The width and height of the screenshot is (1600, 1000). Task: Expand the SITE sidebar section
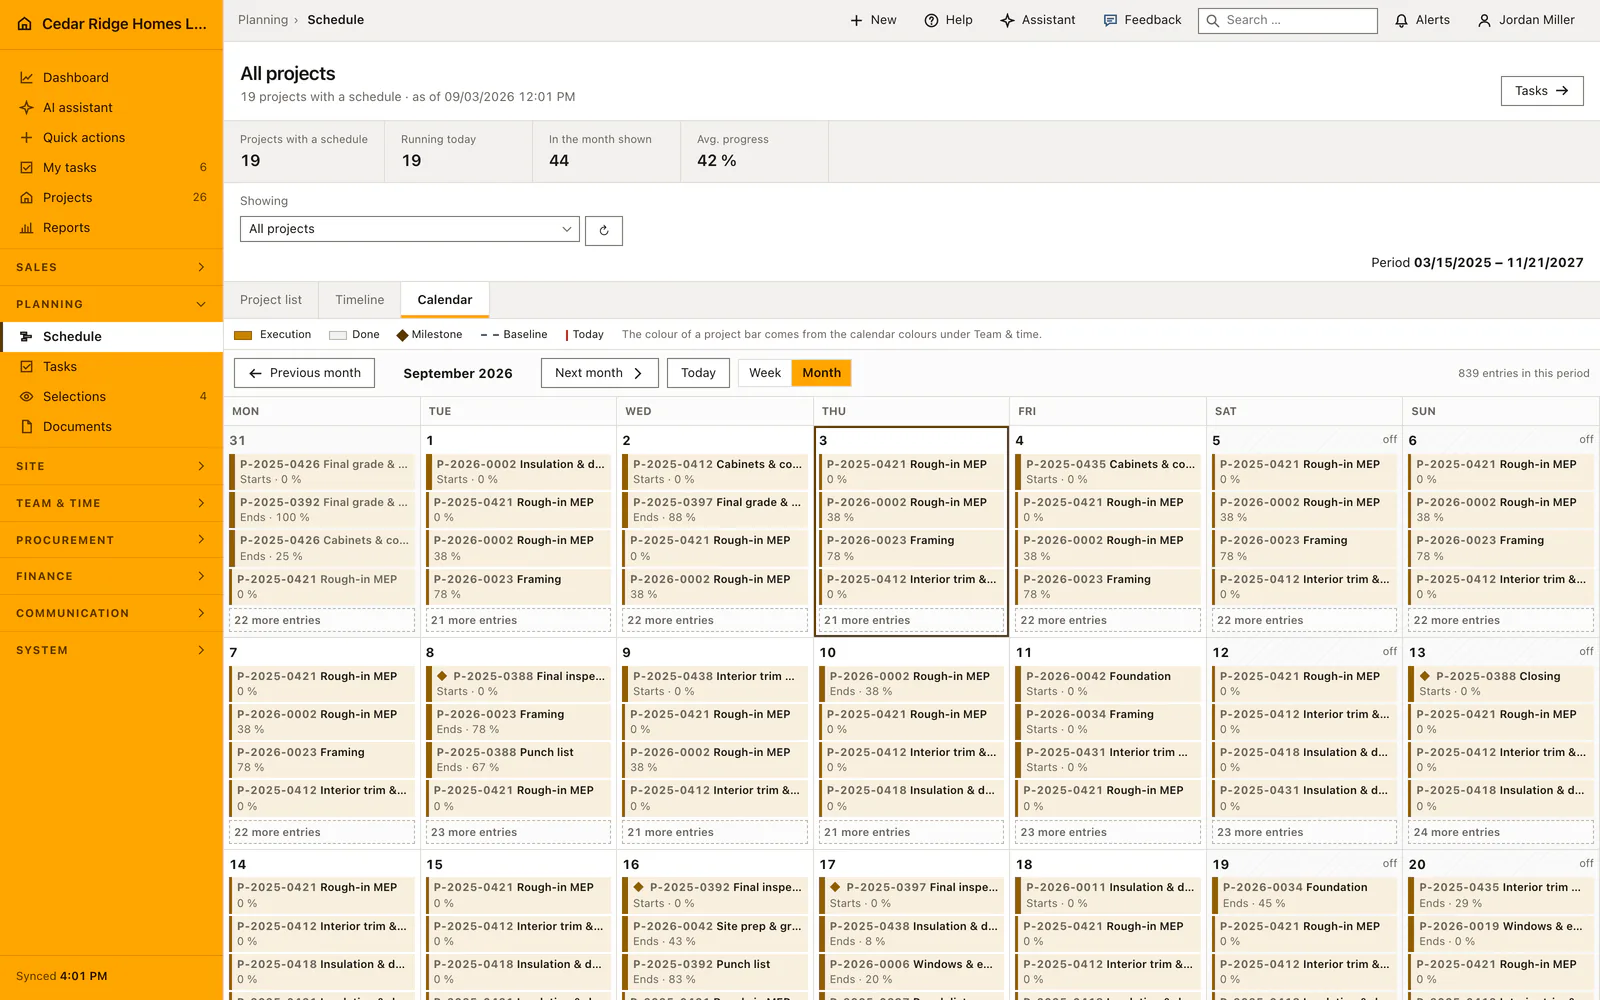point(111,466)
